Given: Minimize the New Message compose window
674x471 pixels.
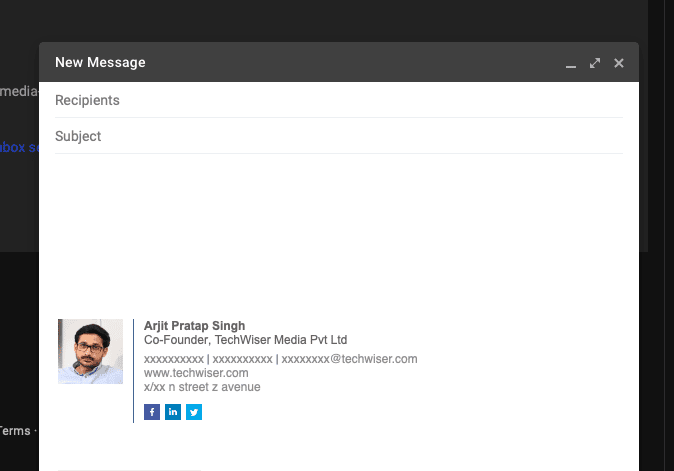Looking at the screenshot, I should (x=571, y=64).
